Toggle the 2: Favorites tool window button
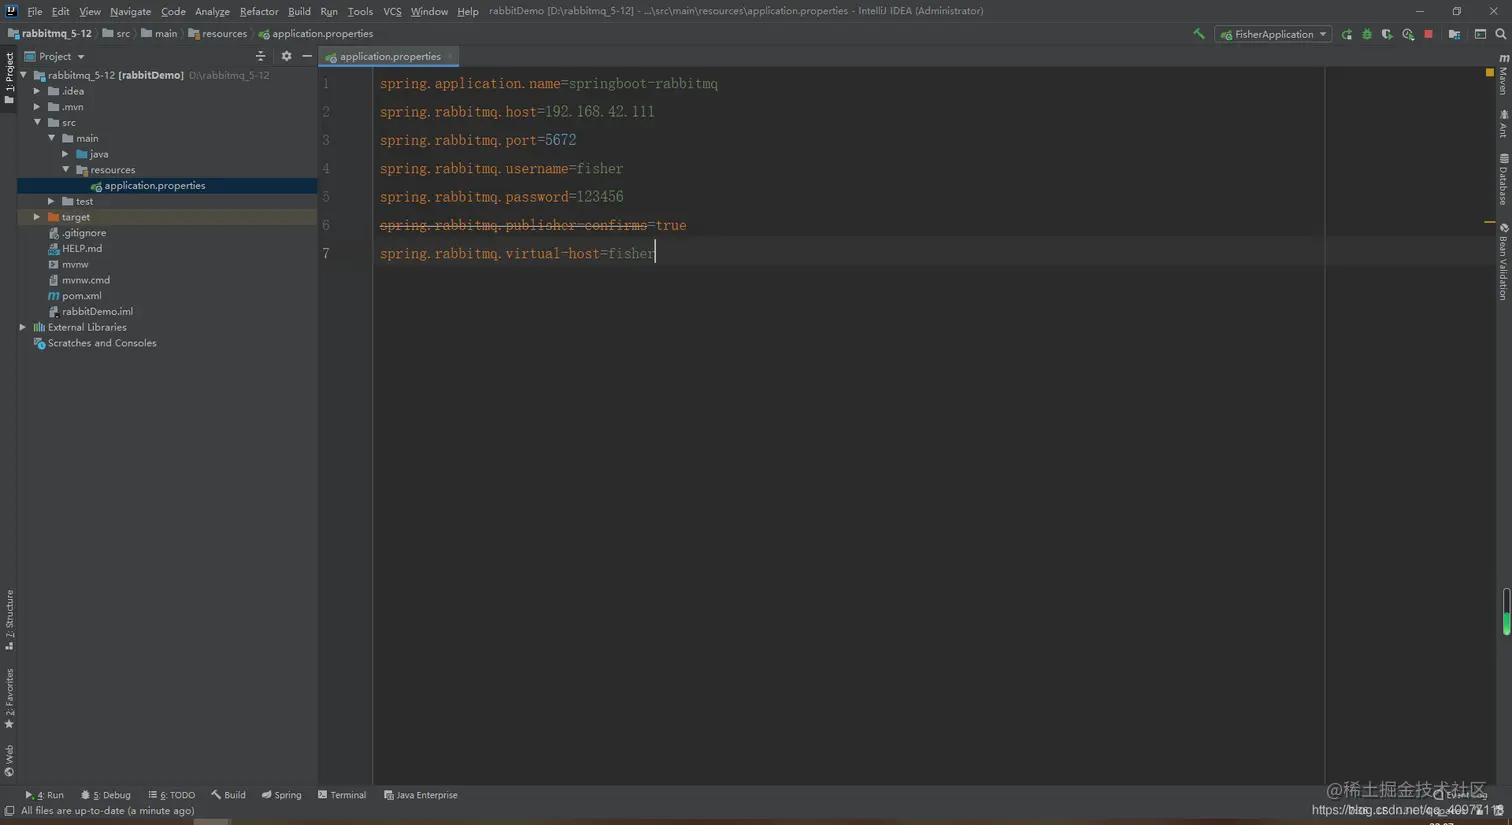The image size is (1512, 825). coord(9,699)
